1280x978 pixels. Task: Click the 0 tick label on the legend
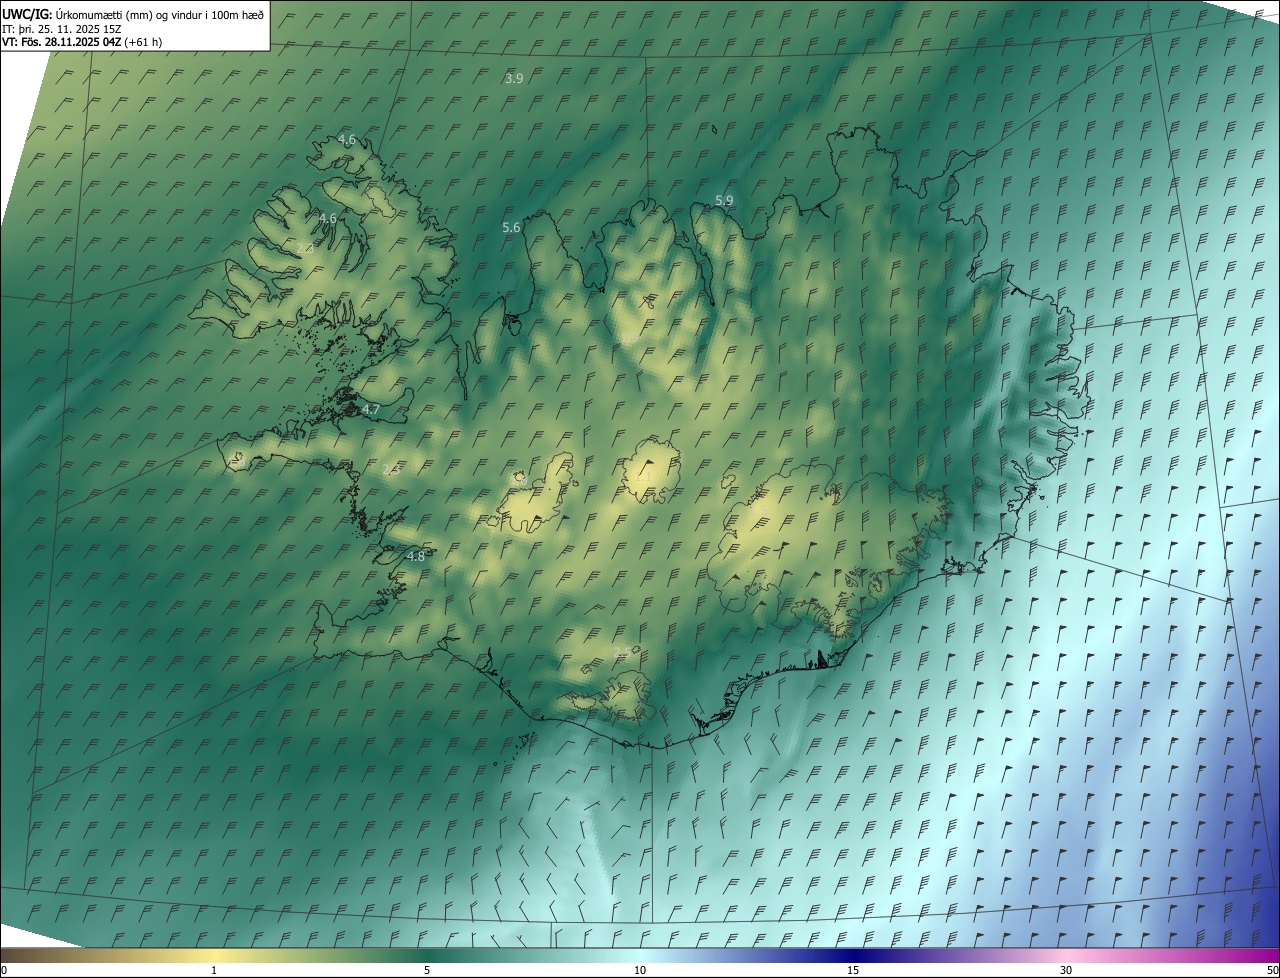(x=4, y=971)
